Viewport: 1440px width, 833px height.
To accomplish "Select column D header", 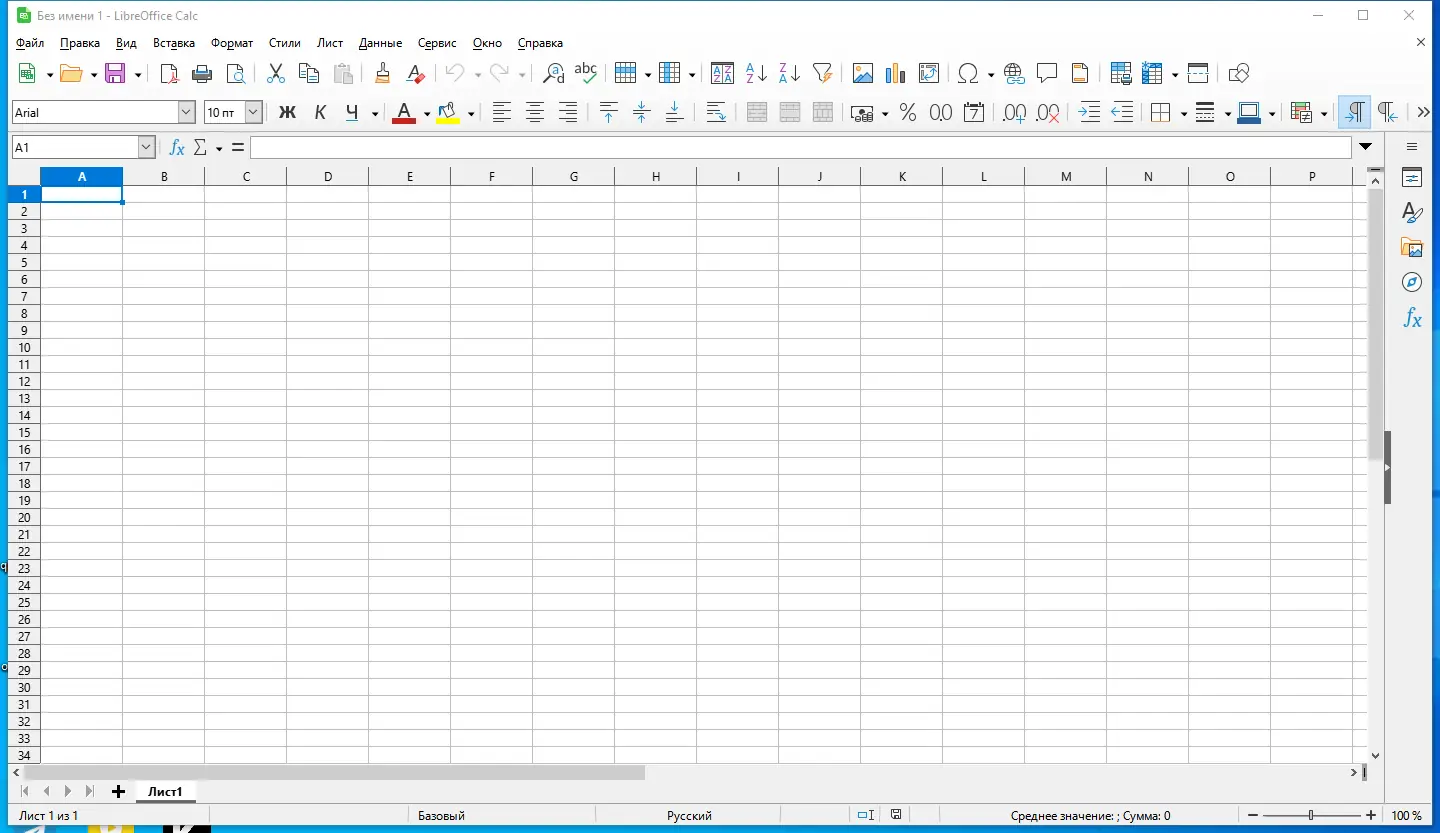I will point(328,176).
